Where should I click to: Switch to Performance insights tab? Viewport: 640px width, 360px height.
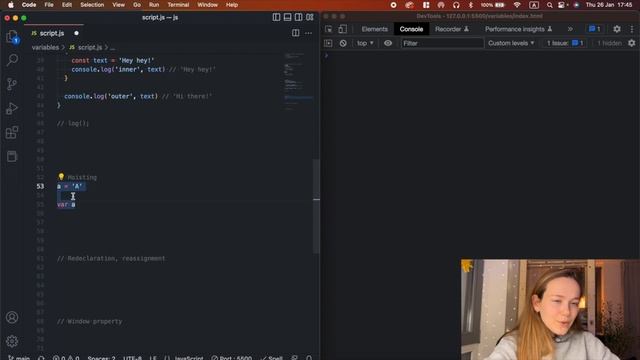tap(518, 29)
